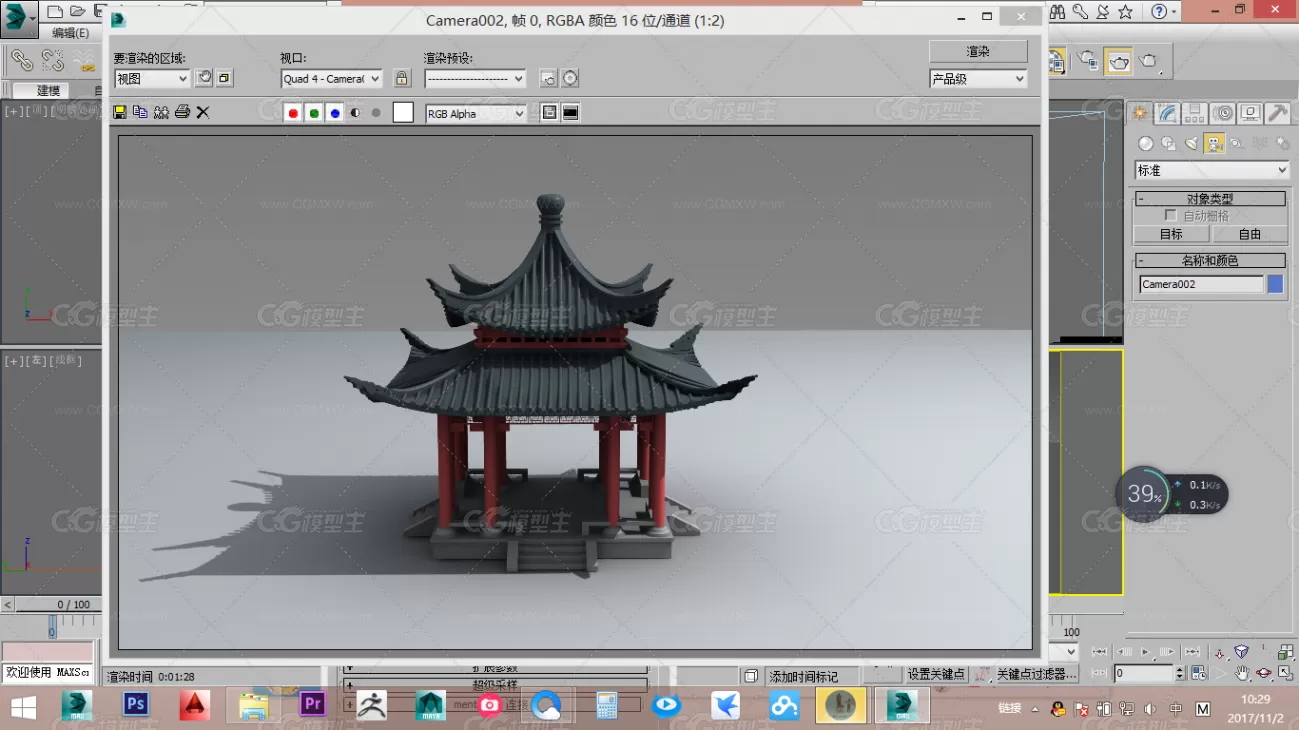This screenshot has width=1299, height=730.
Task: Open the Hierarchy tab in command panel
Action: point(1195,113)
